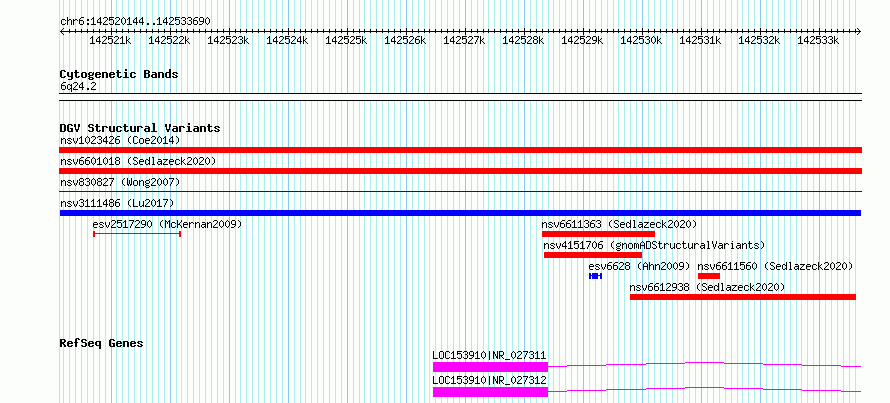Click the 142524k ruler tick label
Screen dimensions: 890x403
point(288,40)
